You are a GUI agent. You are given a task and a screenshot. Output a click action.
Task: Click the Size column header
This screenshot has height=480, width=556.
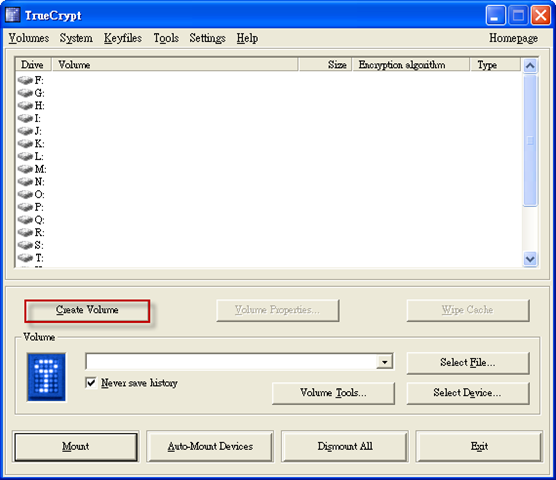(x=326, y=65)
